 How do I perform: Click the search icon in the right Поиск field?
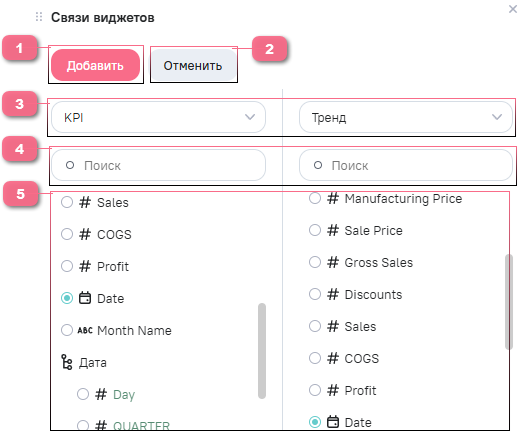318,165
